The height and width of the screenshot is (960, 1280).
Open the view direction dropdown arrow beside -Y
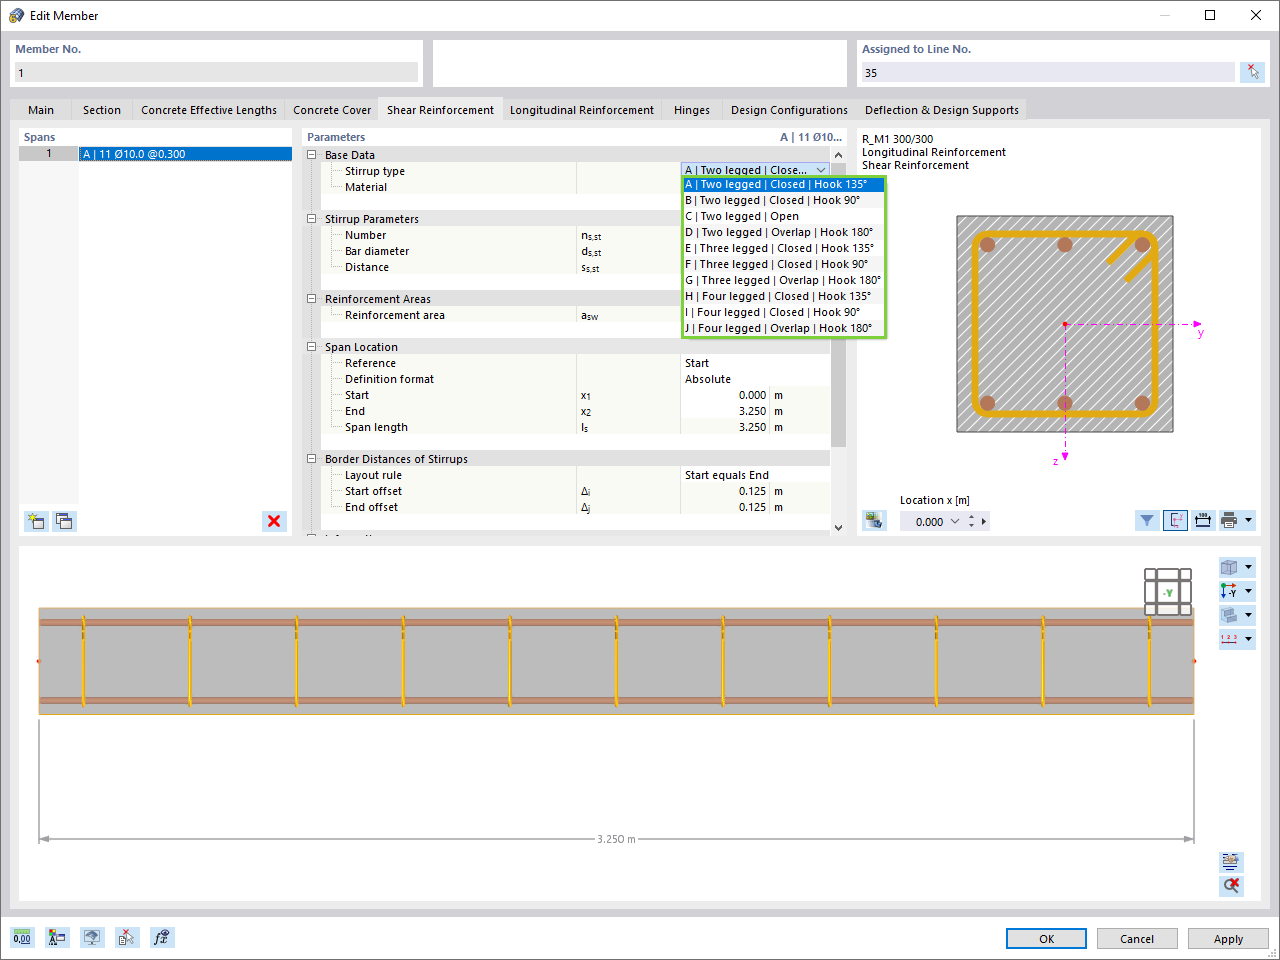point(1248,591)
